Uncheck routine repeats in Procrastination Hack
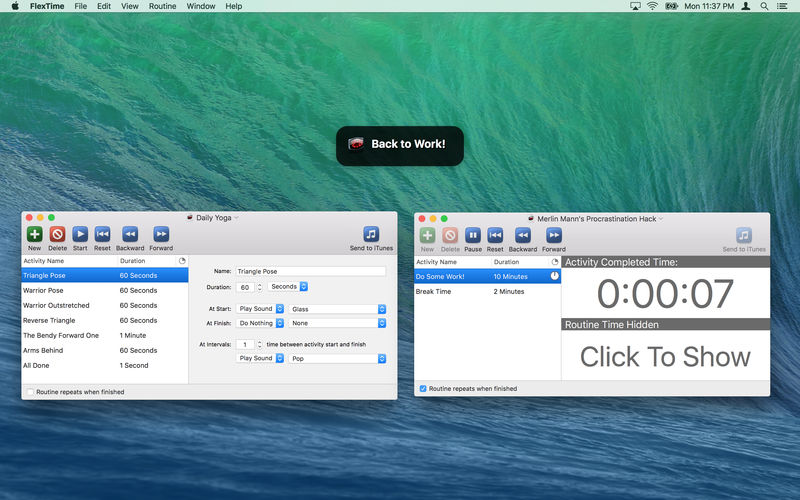This screenshot has height=500, width=800. point(423,388)
